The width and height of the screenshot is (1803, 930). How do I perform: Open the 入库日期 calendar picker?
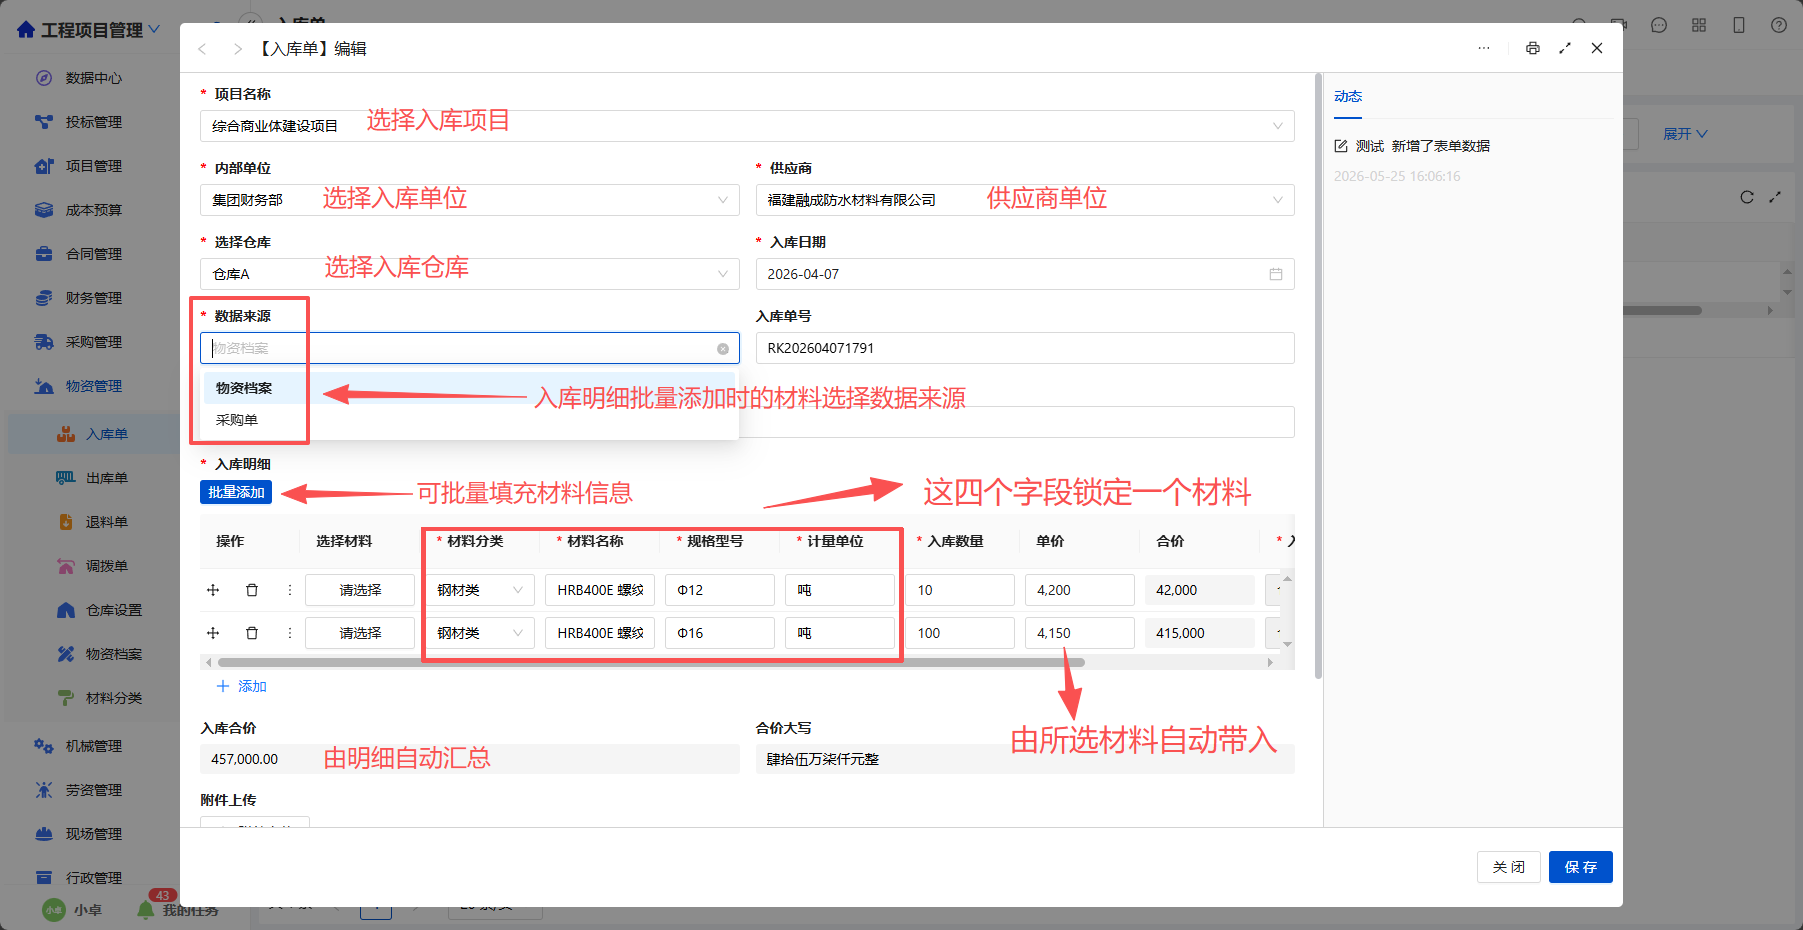tap(1276, 274)
